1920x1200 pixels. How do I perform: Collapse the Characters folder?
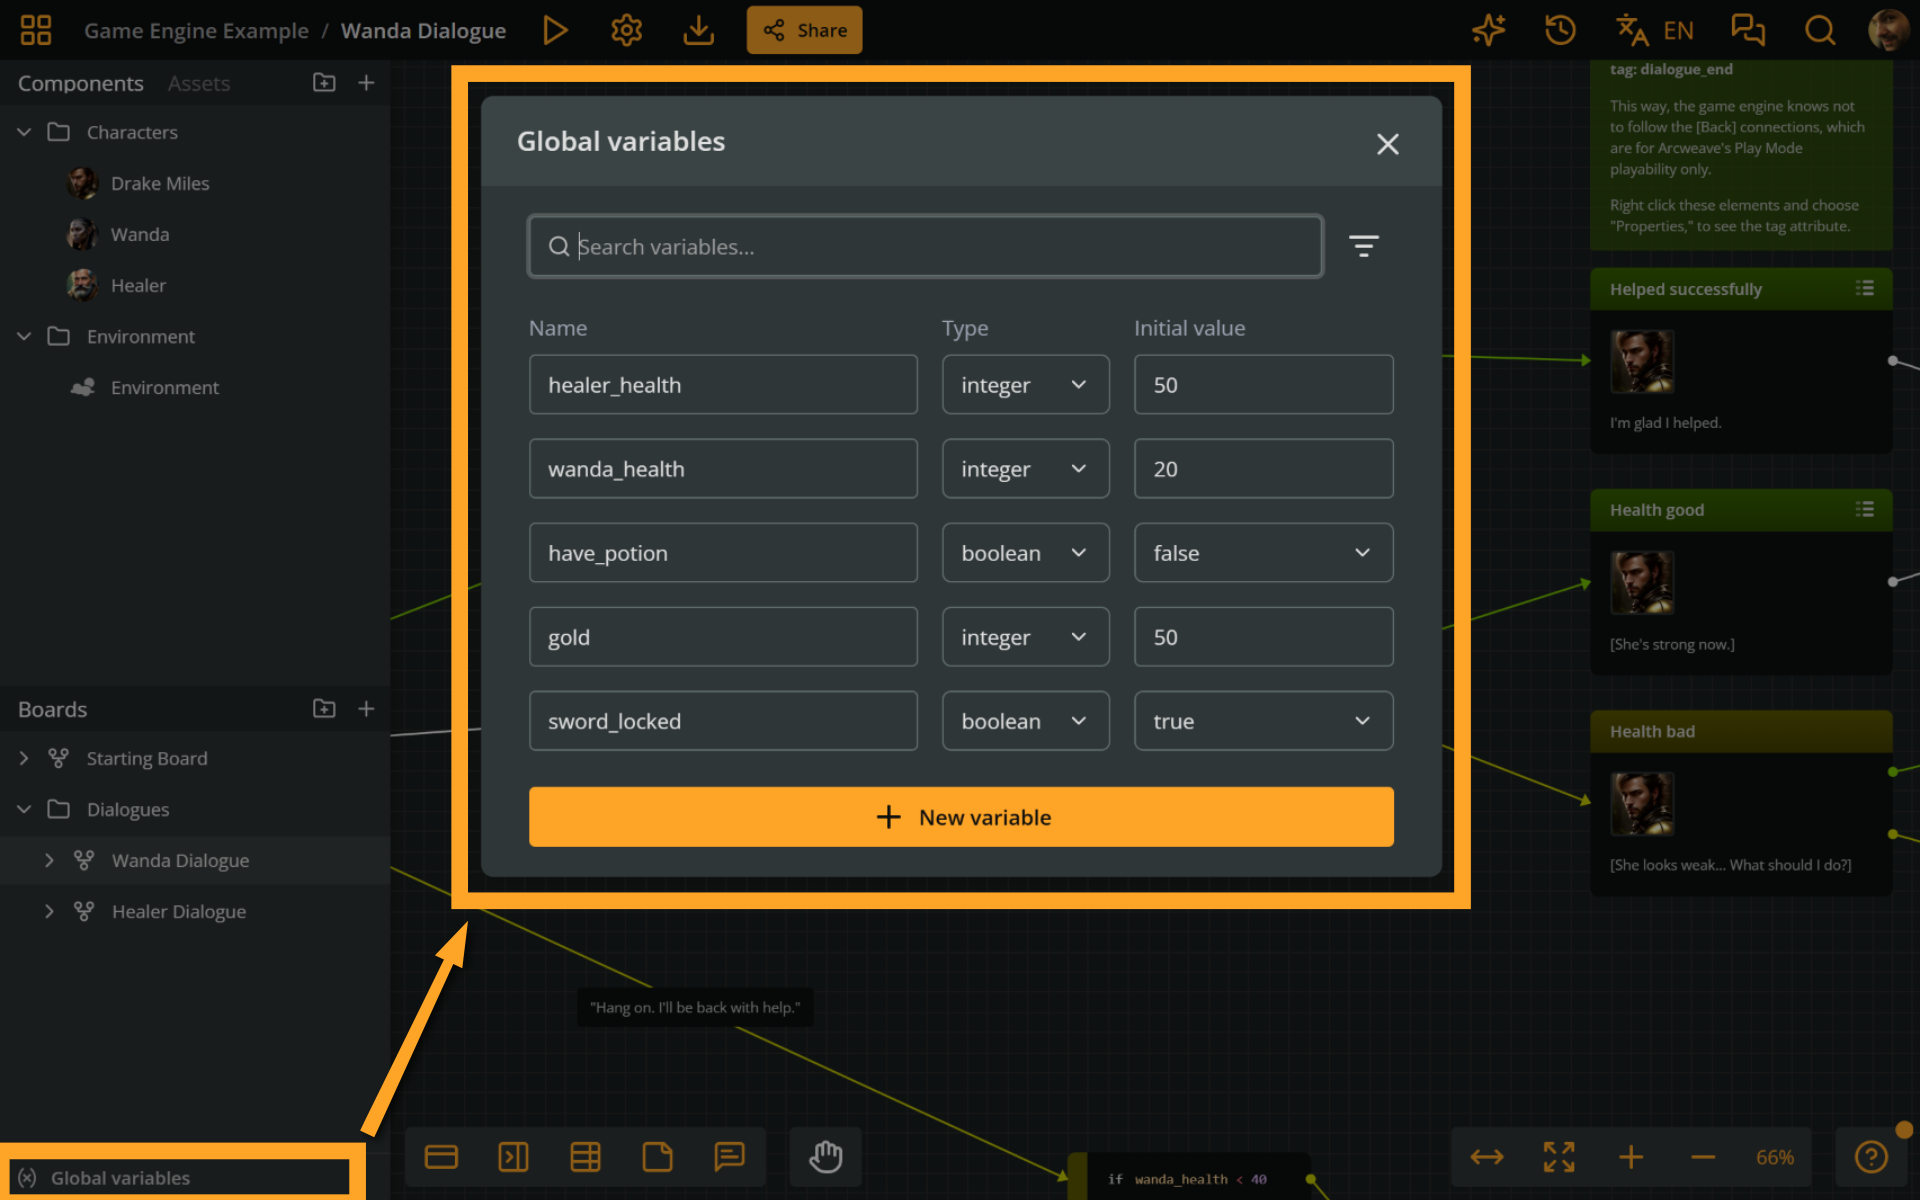tap(24, 132)
